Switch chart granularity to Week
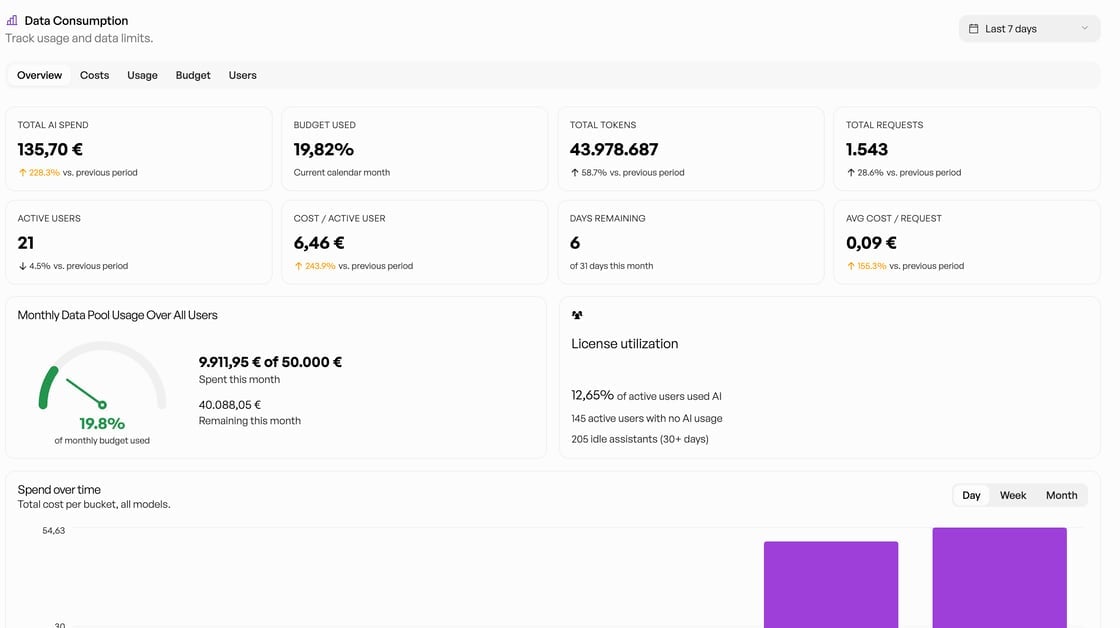Image resolution: width=1120 pixels, height=628 pixels. pyautogui.click(x=1013, y=495)
